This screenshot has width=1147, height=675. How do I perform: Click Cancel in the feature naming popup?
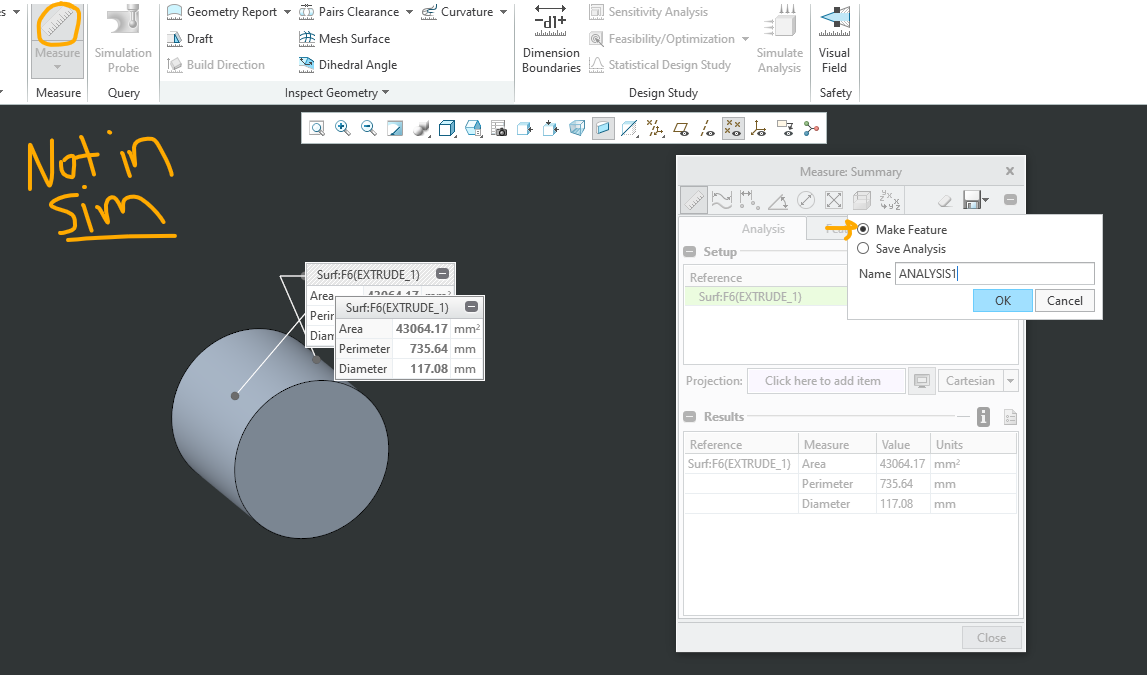(1064, 300)
